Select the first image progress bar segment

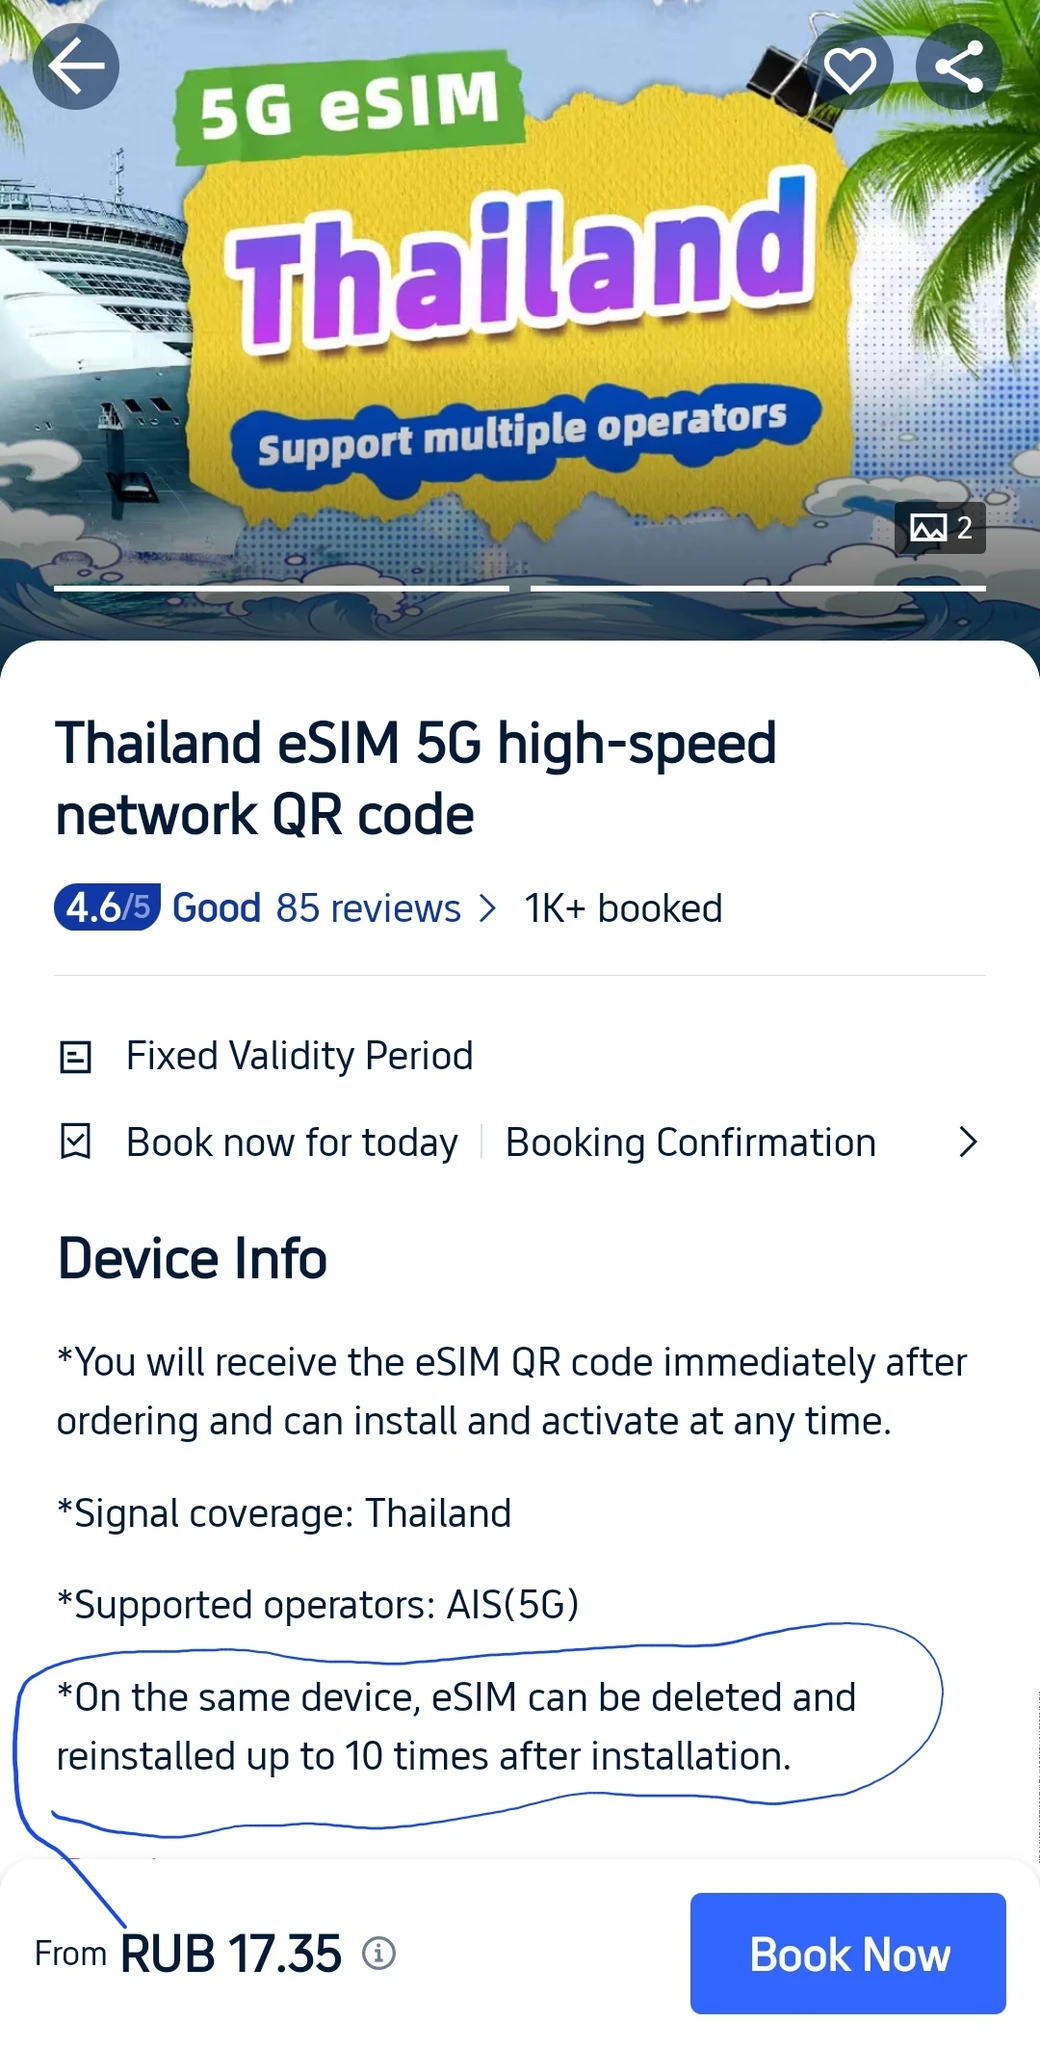coord(281,588)
